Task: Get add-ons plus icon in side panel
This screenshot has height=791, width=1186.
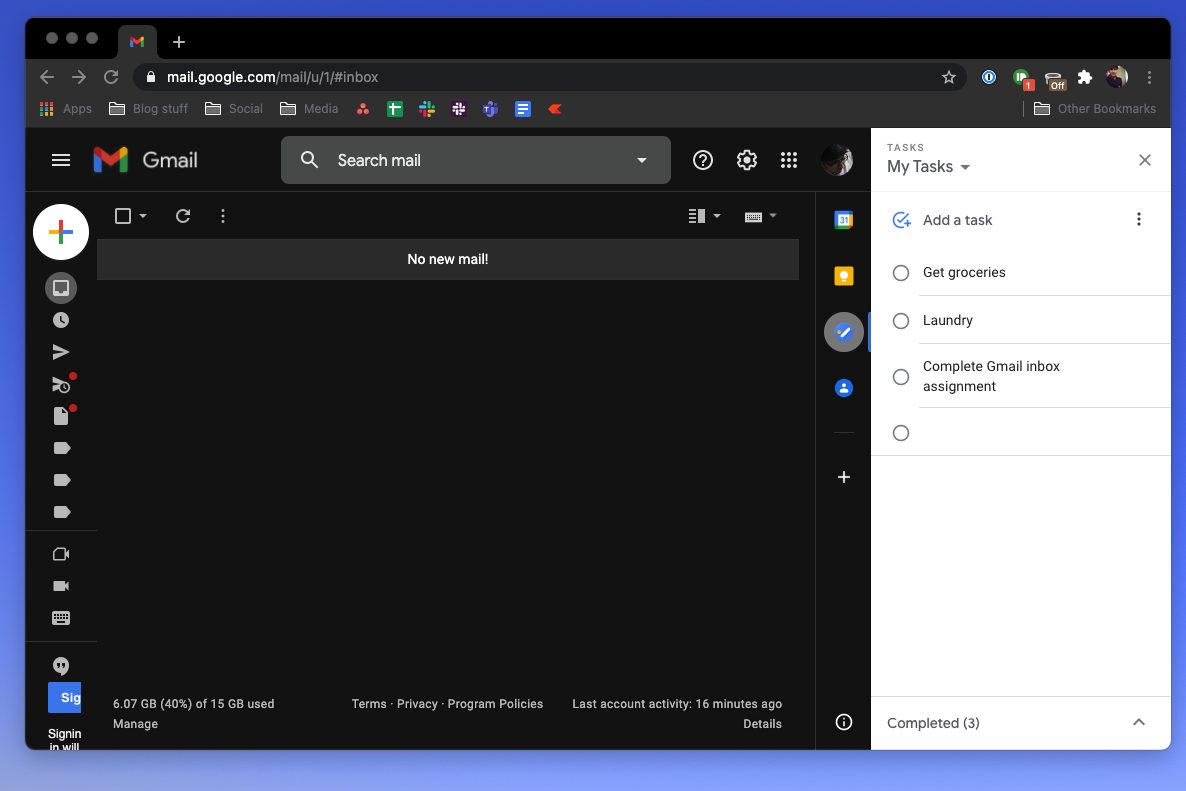Action: [843, 477]
